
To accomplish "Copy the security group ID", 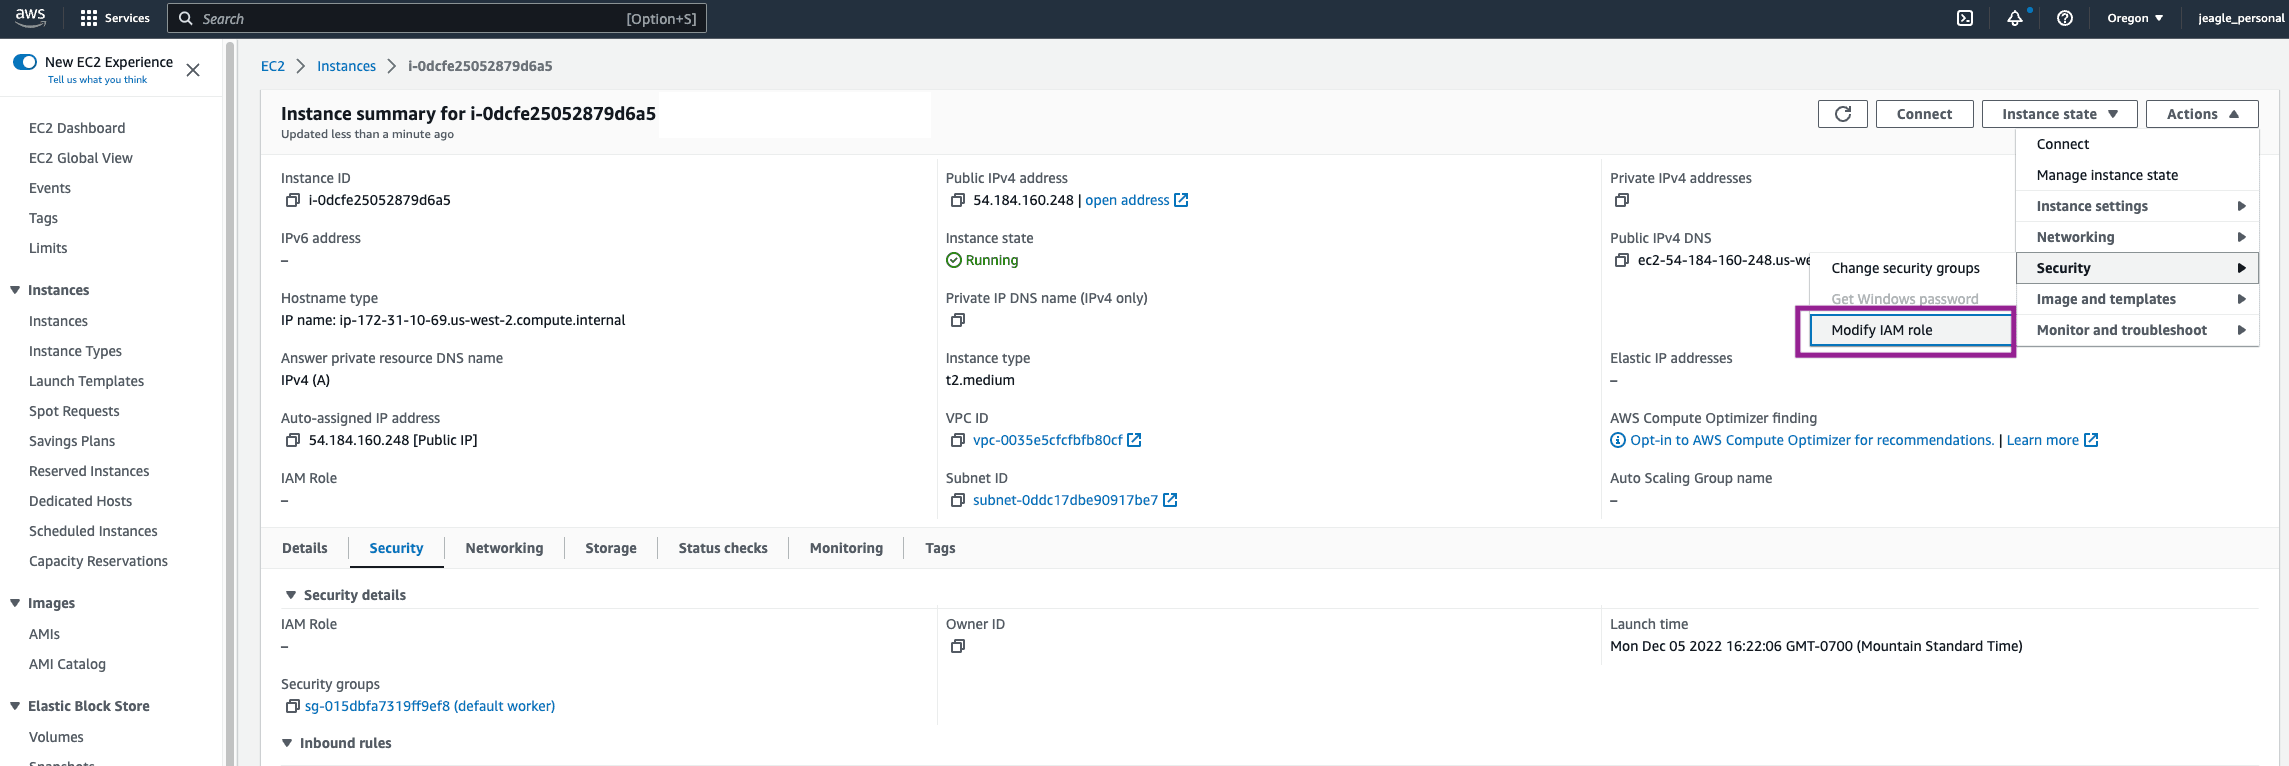I will (x=292, y=706).
